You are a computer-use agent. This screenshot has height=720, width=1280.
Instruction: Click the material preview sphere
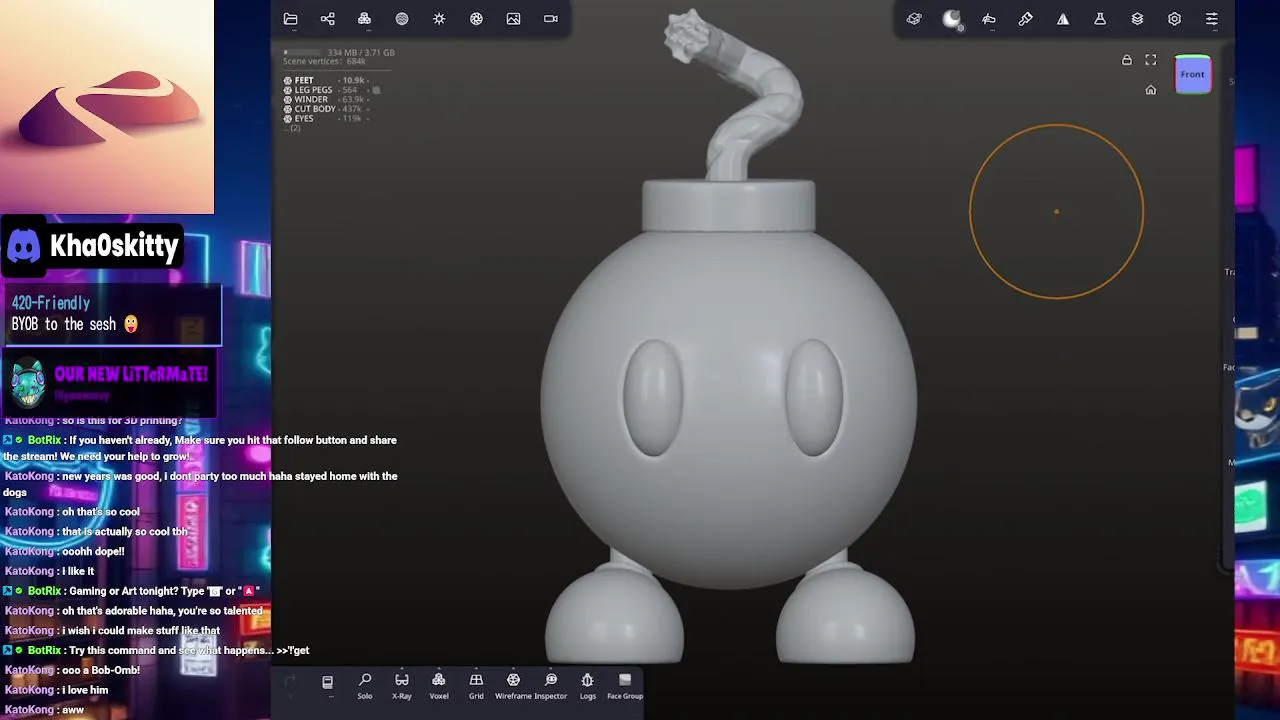coord(952,19)
